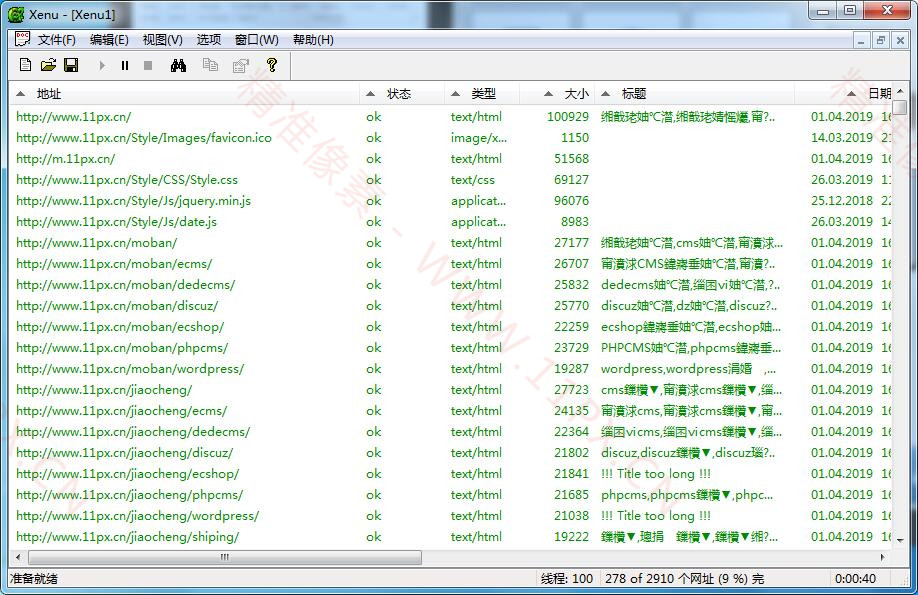Select the moban/discuz/ address
Image resolution: width=918 pixels, height=595 pixels.
pyautogui.click(x=117, y=306)
